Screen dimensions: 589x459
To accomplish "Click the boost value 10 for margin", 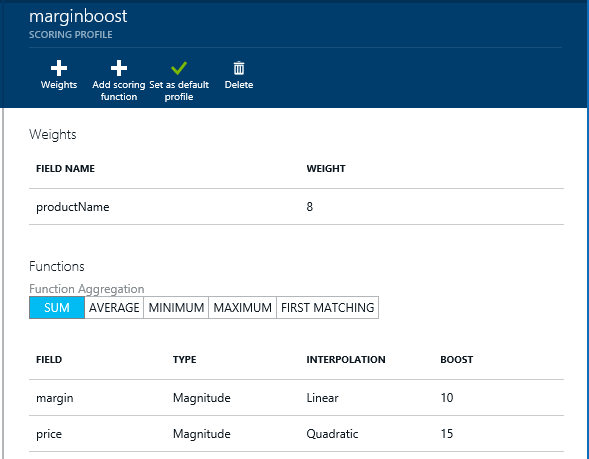I will click(x=447, y=397).
